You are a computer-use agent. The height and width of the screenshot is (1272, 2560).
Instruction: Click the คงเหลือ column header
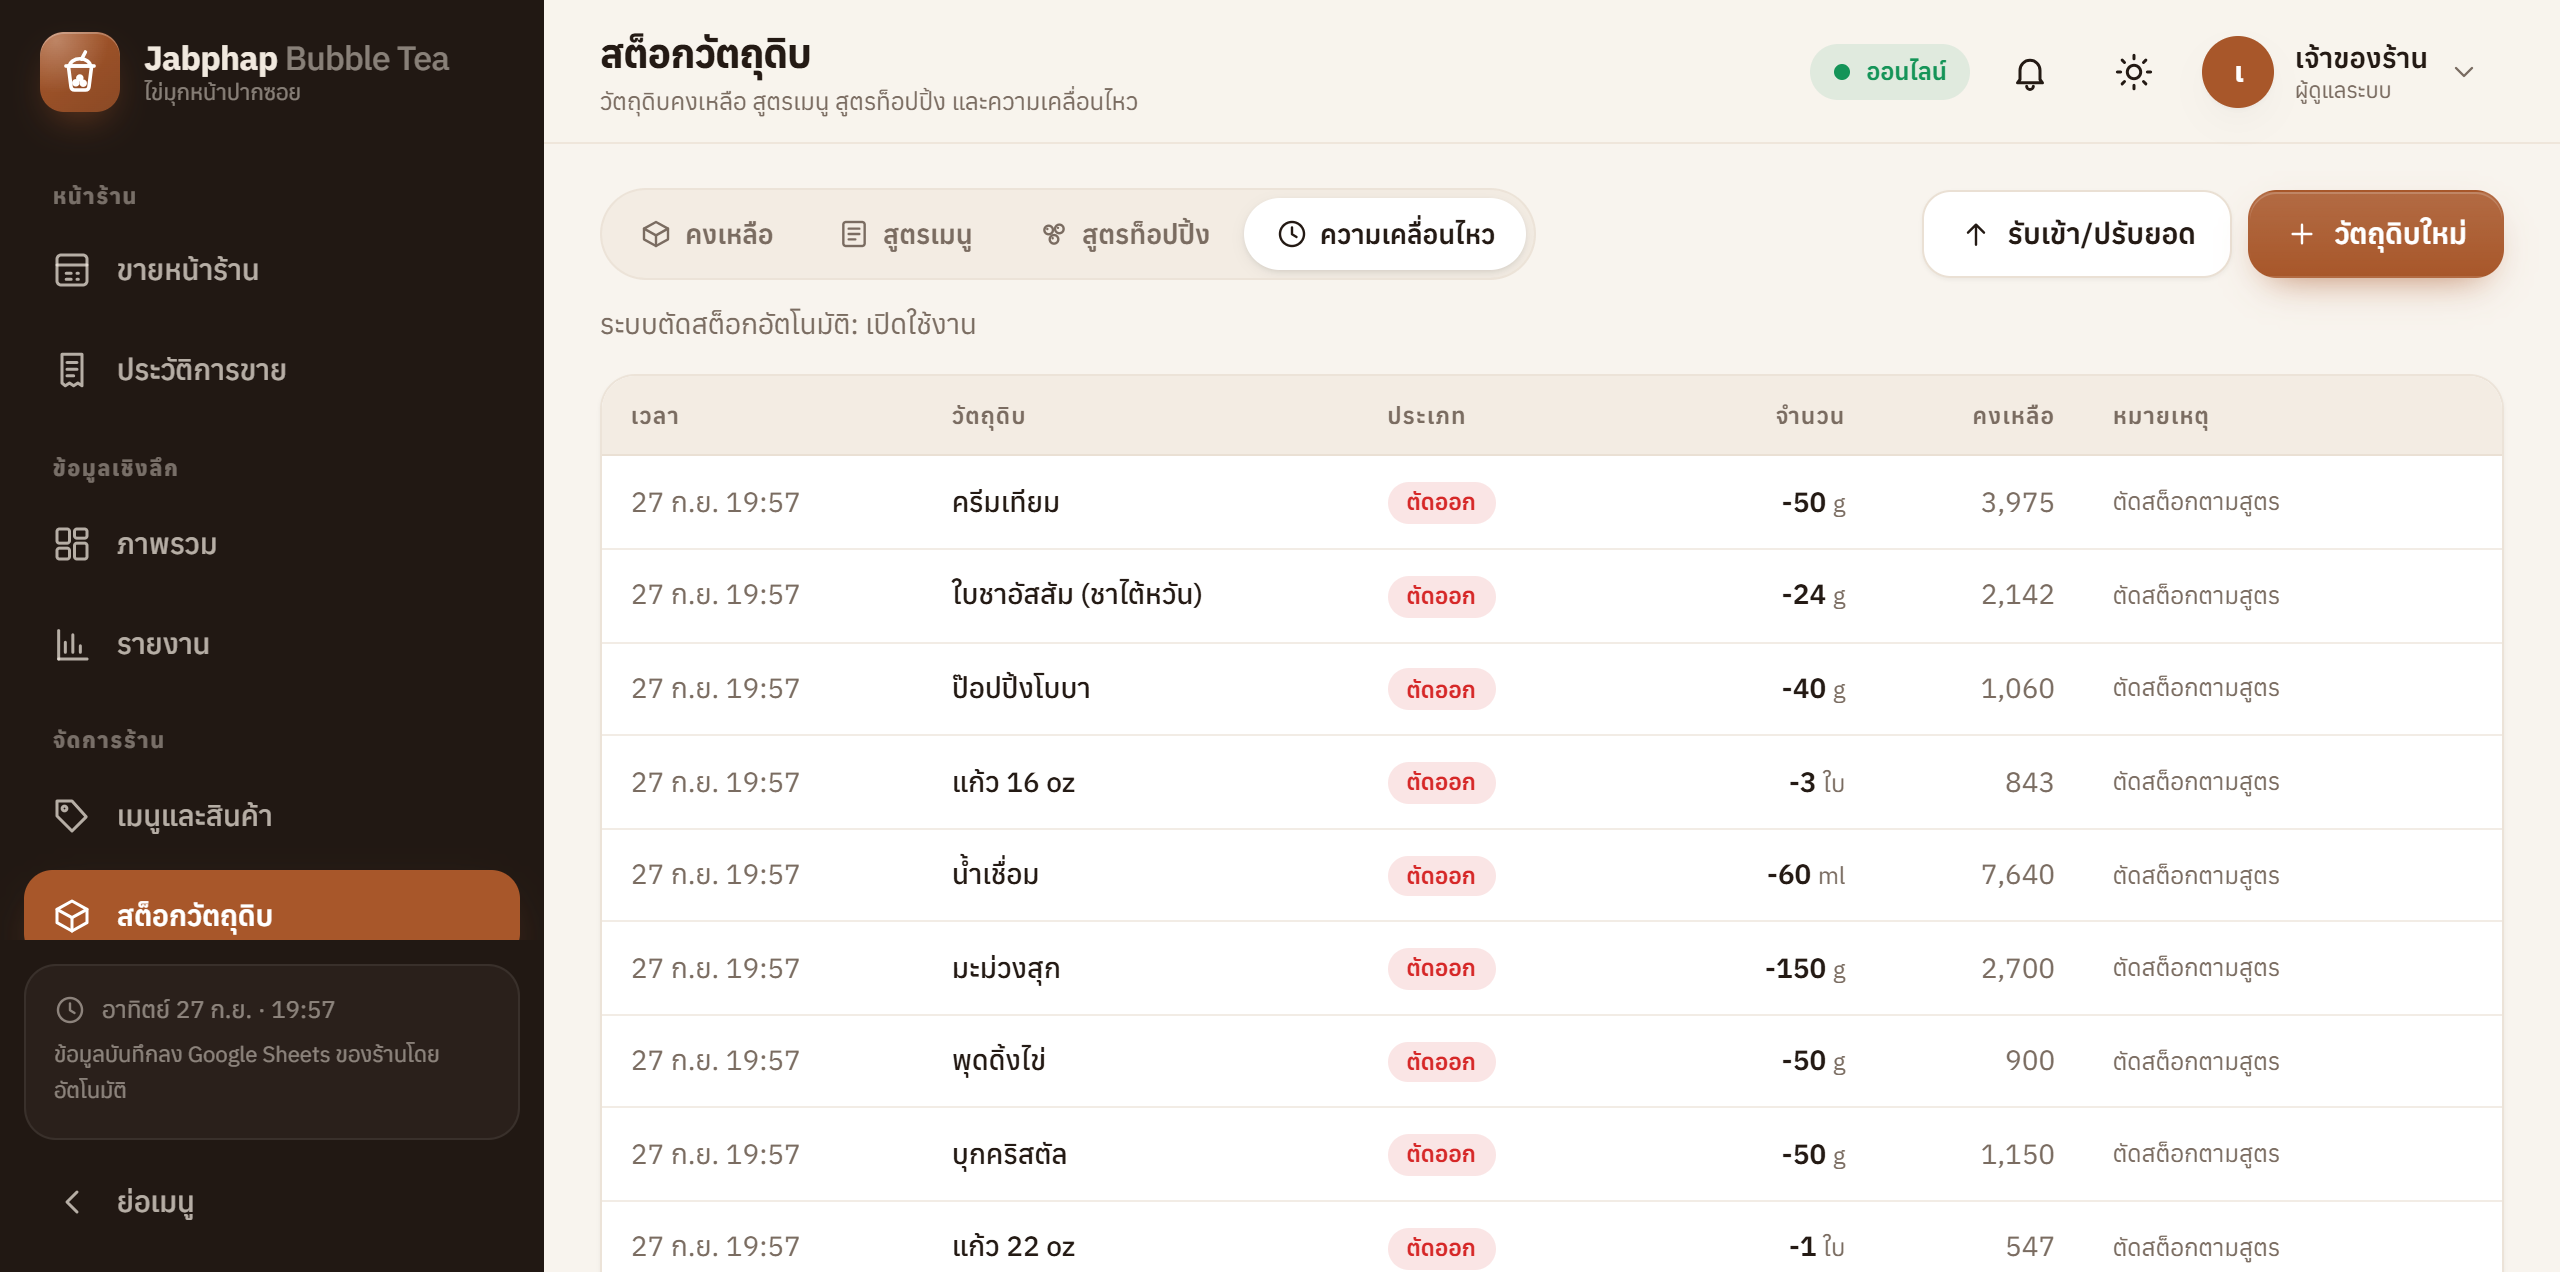click(2013, 416)
